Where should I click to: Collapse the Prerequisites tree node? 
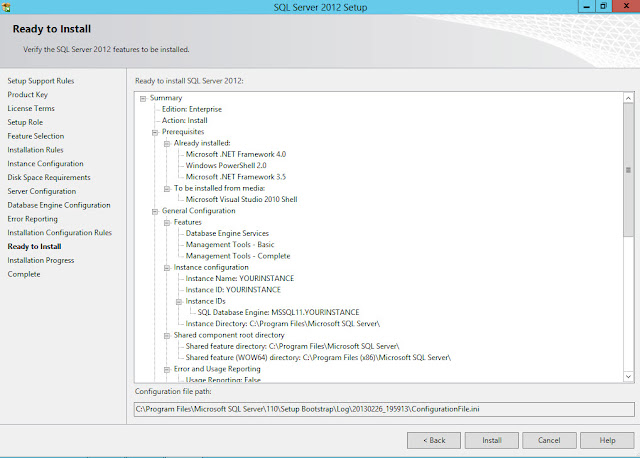click(155, 132)
